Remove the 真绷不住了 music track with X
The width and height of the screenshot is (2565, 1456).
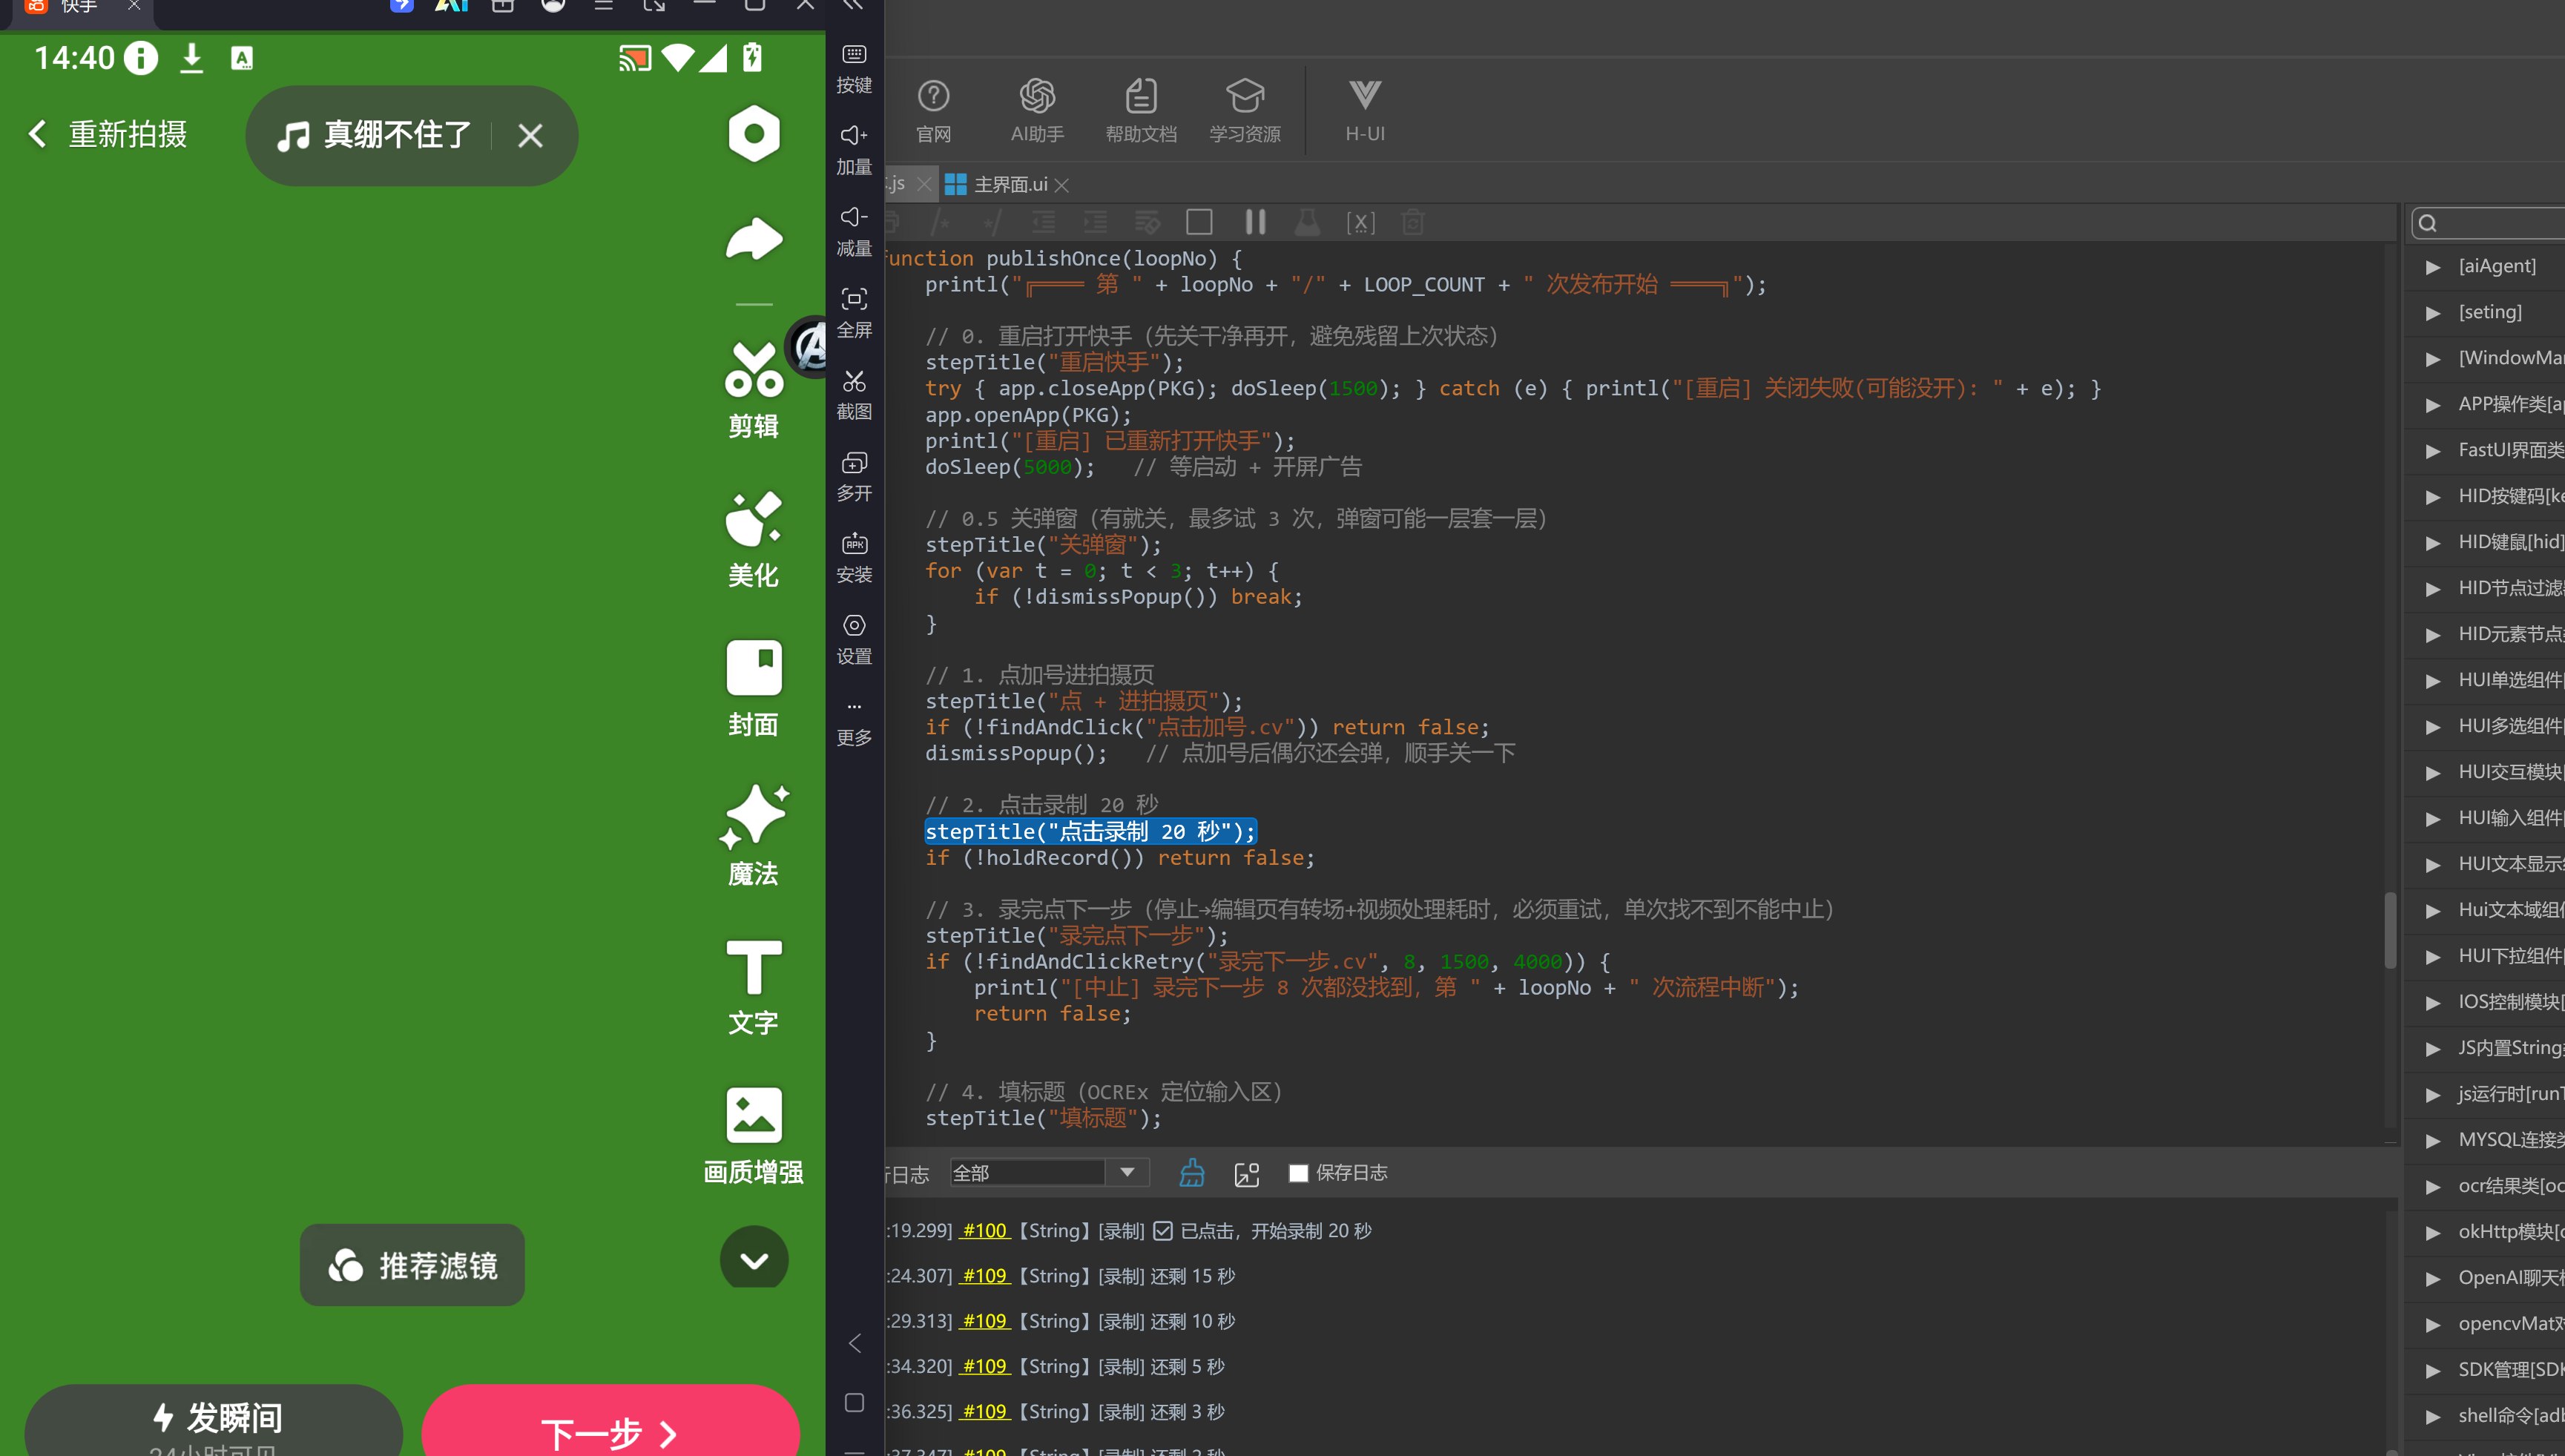tap(530, 135)
